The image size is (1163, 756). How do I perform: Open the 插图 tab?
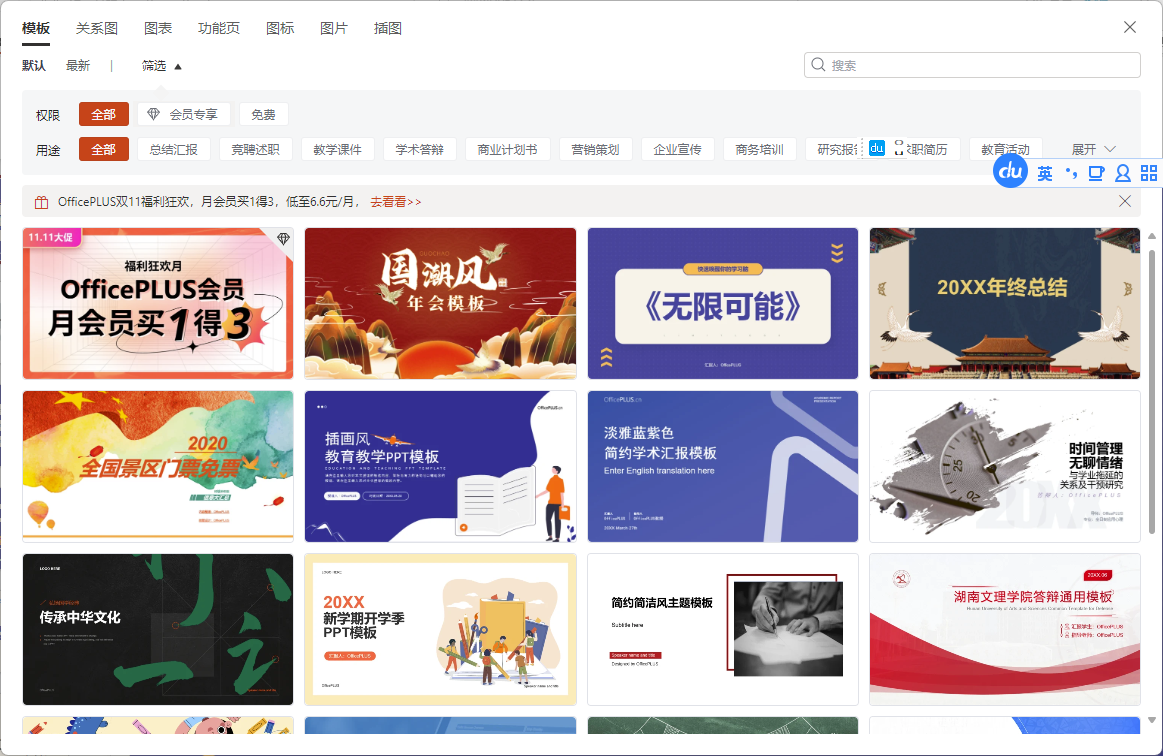tap(387, 28)
